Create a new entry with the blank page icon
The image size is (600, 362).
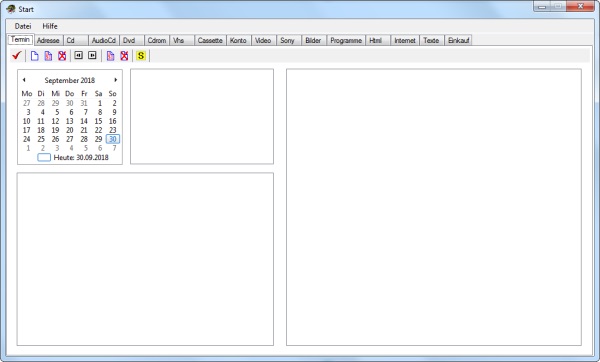coord(34,56)
